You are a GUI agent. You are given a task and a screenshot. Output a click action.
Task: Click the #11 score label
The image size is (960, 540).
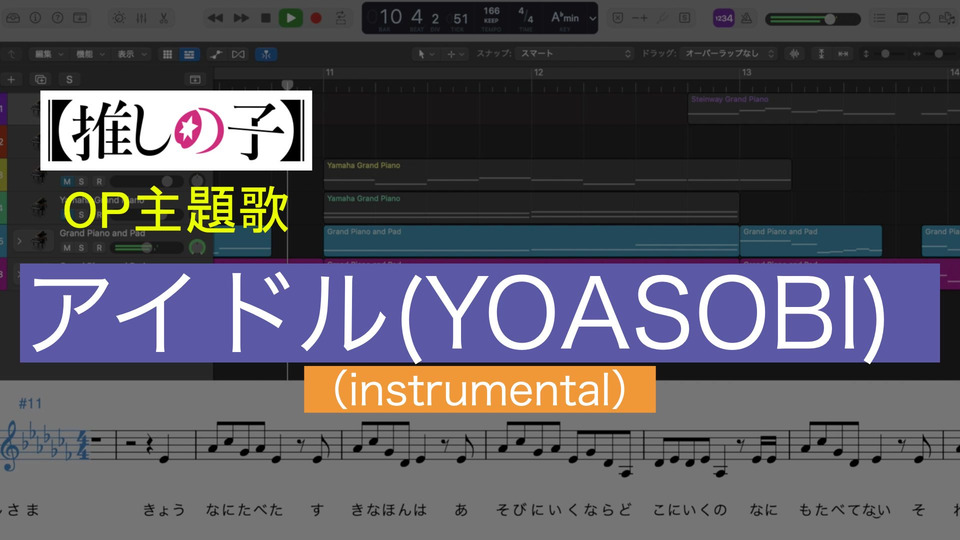point(30,403)
